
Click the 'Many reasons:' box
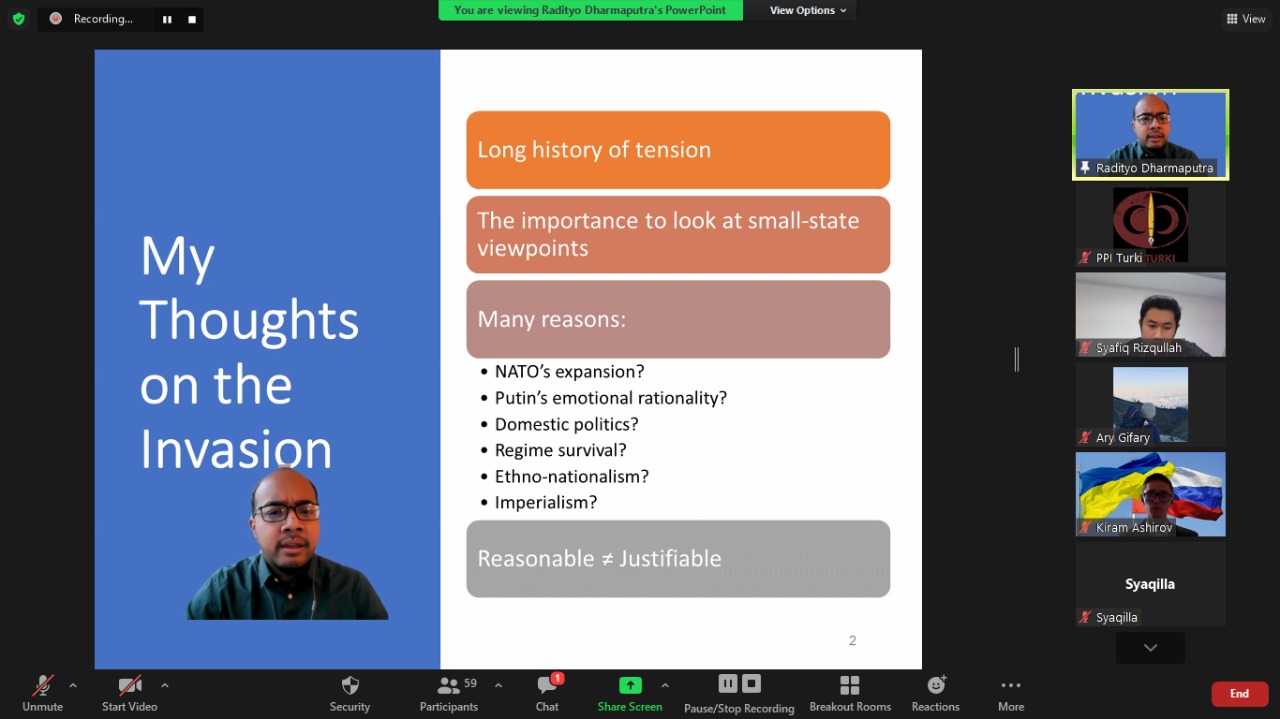tap(678, 319)
